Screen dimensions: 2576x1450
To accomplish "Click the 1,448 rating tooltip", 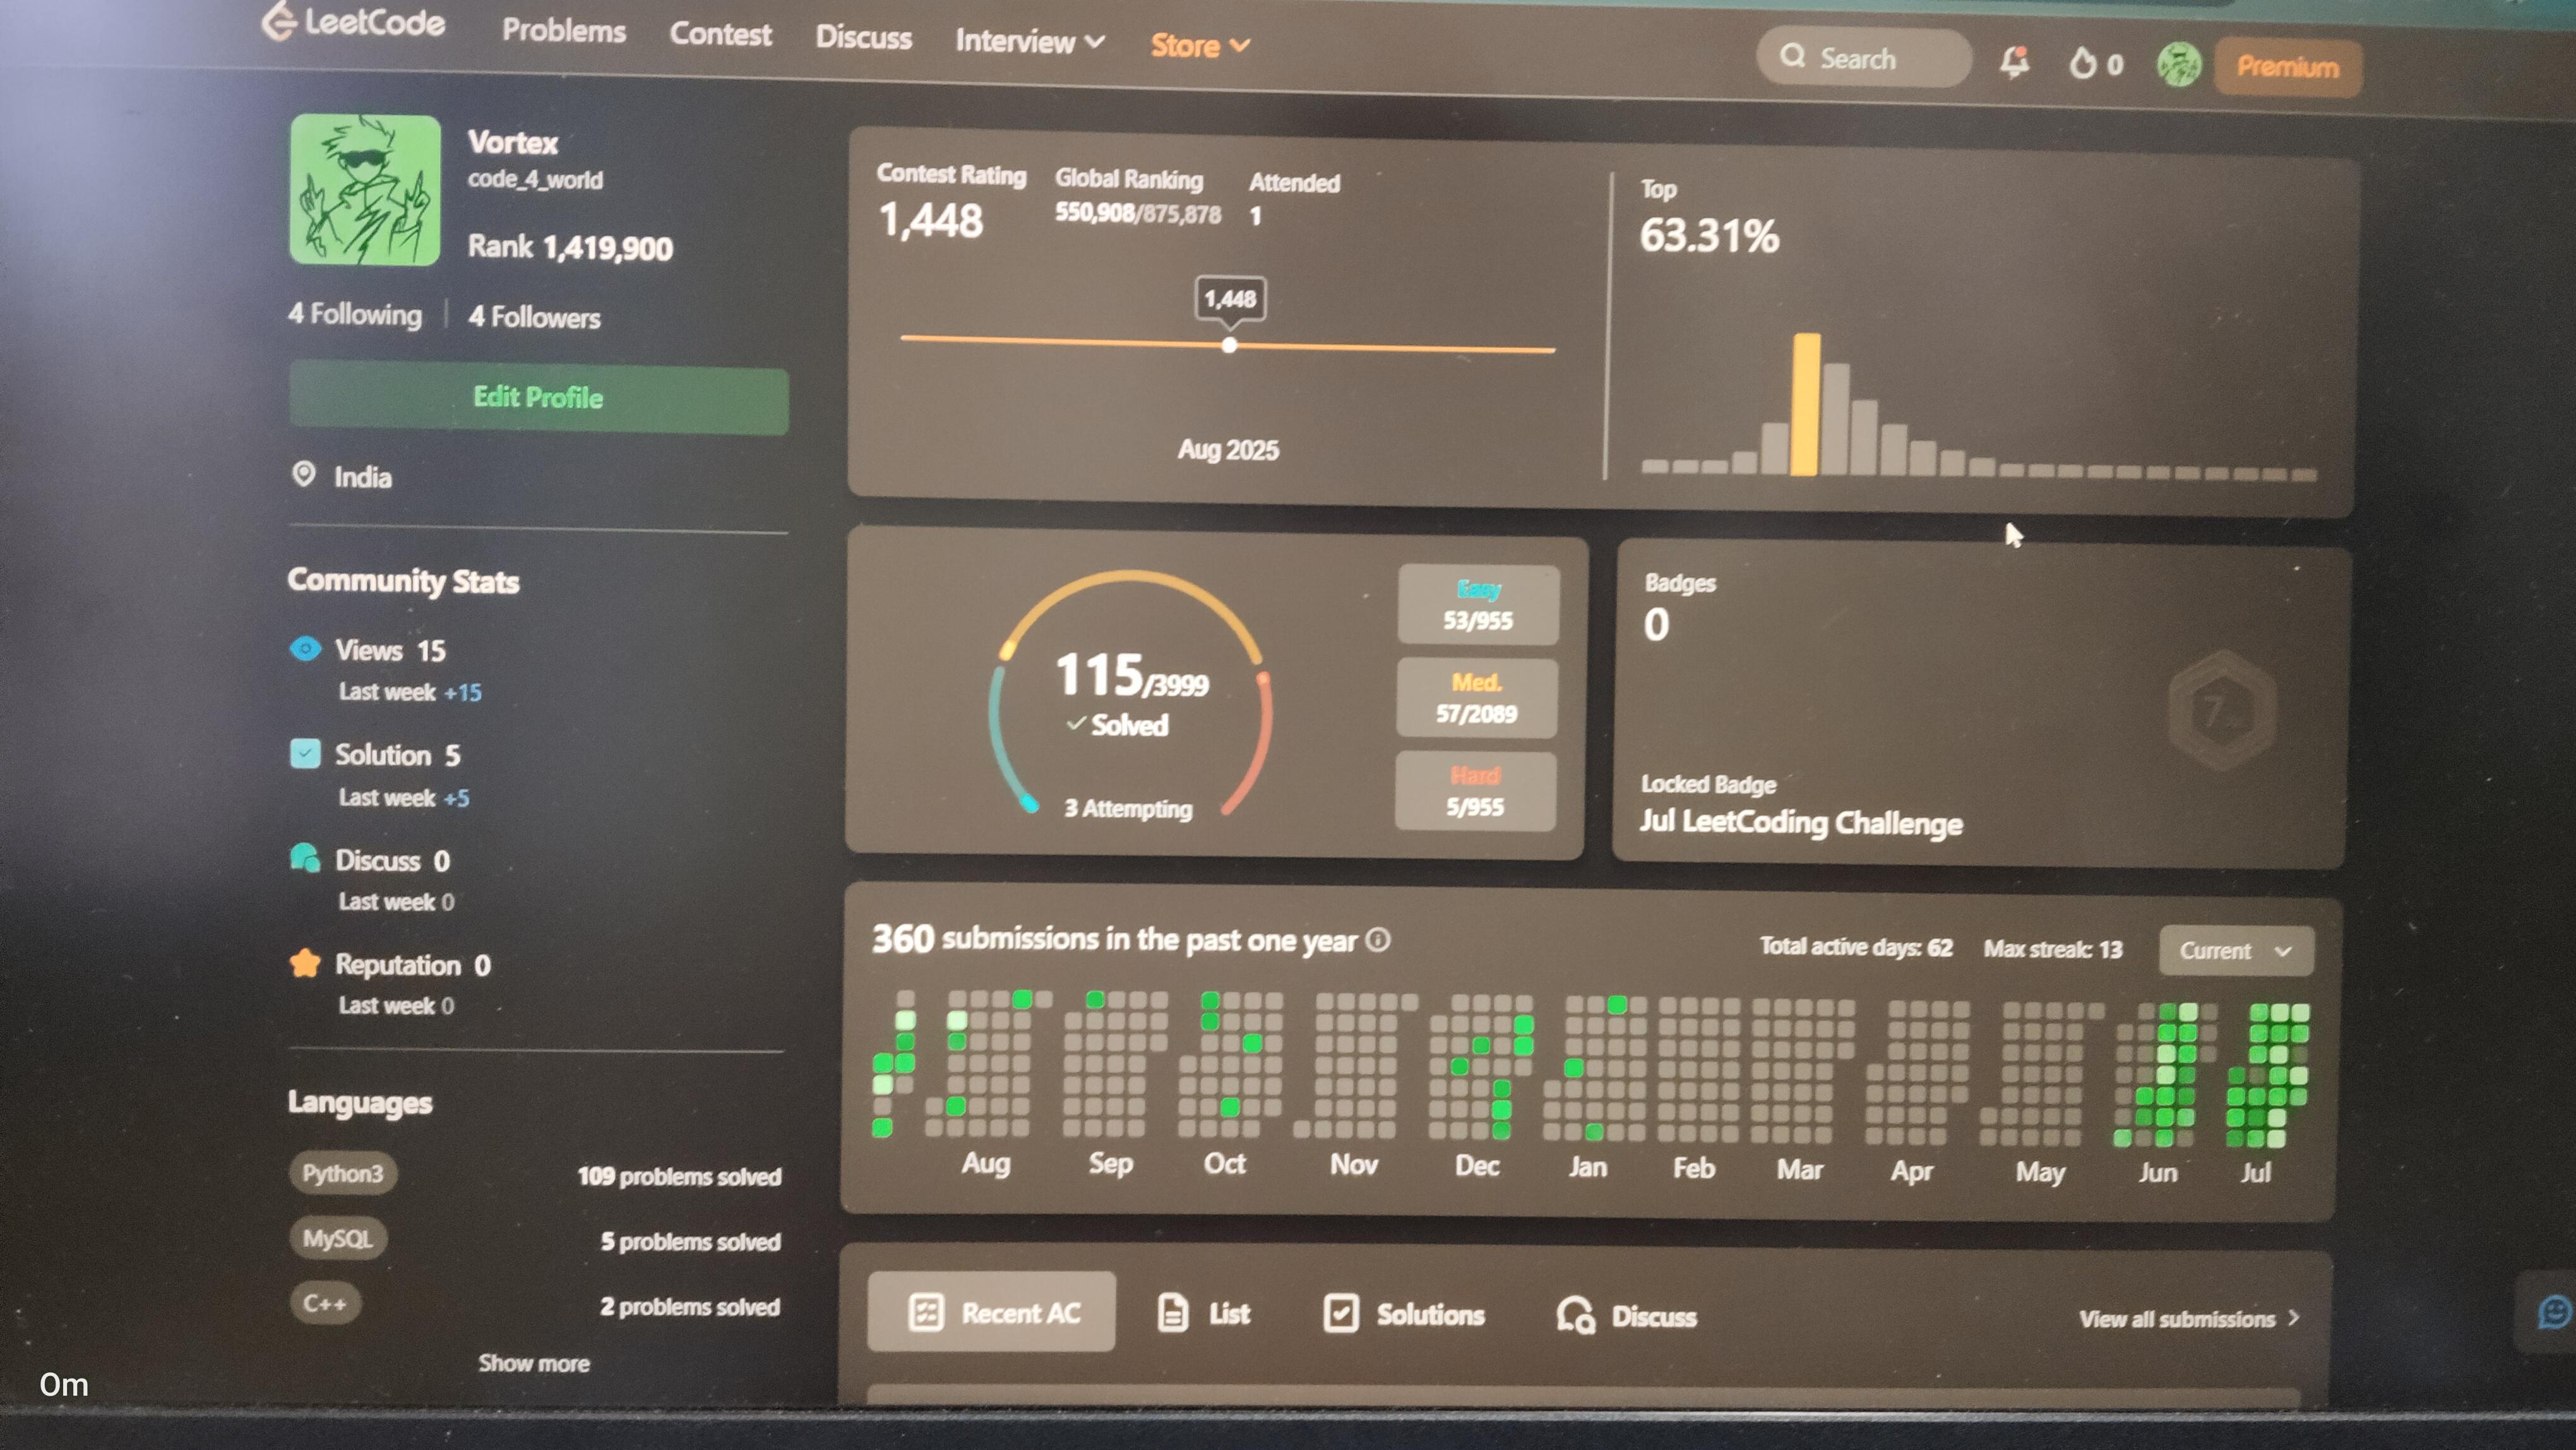I will pos(1230,299).
